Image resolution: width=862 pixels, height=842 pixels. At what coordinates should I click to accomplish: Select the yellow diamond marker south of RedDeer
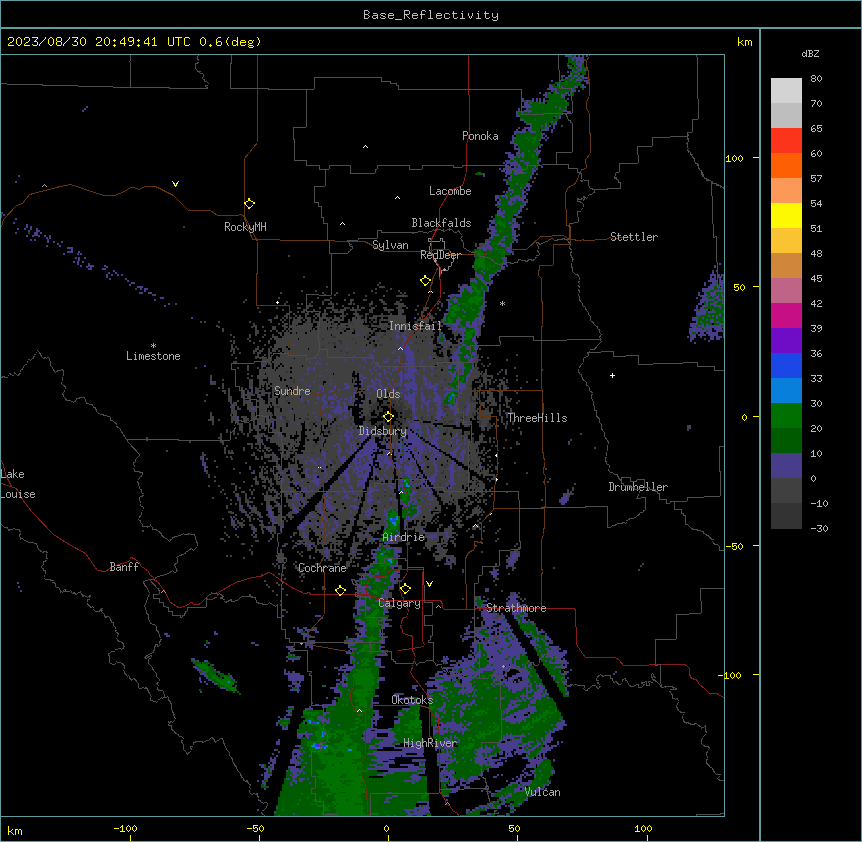(x=426, y=281)
